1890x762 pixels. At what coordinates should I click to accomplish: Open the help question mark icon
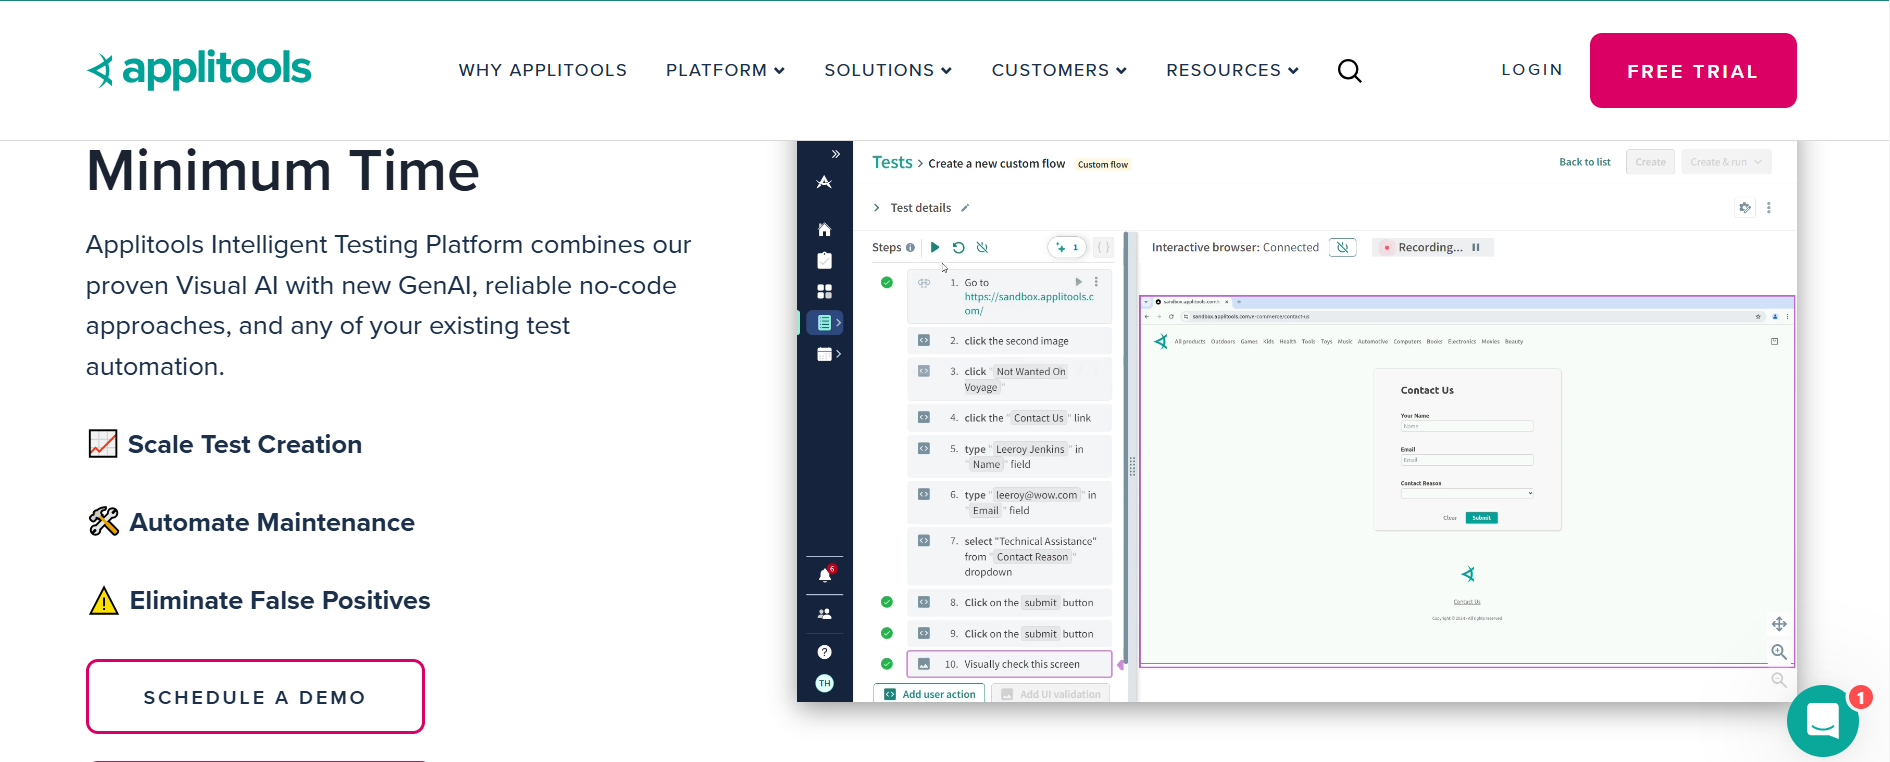click(x=824, y=652)
